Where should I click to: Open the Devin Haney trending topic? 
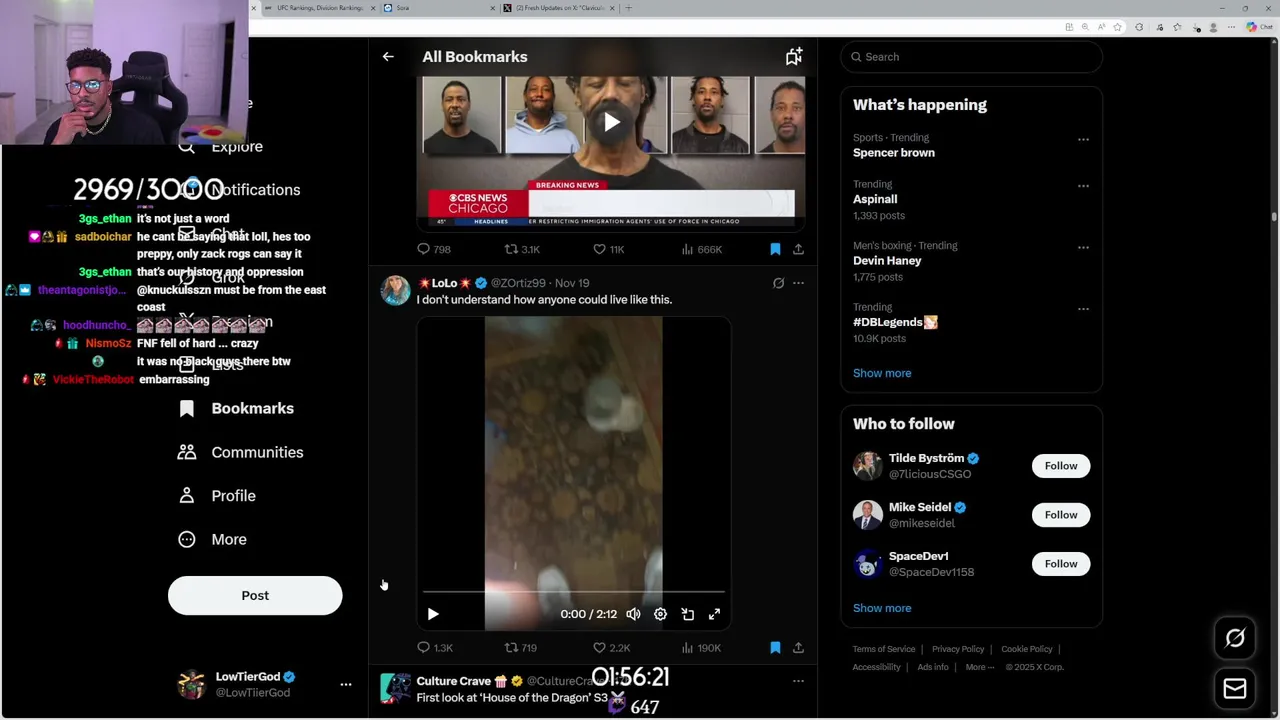(887, 261)
